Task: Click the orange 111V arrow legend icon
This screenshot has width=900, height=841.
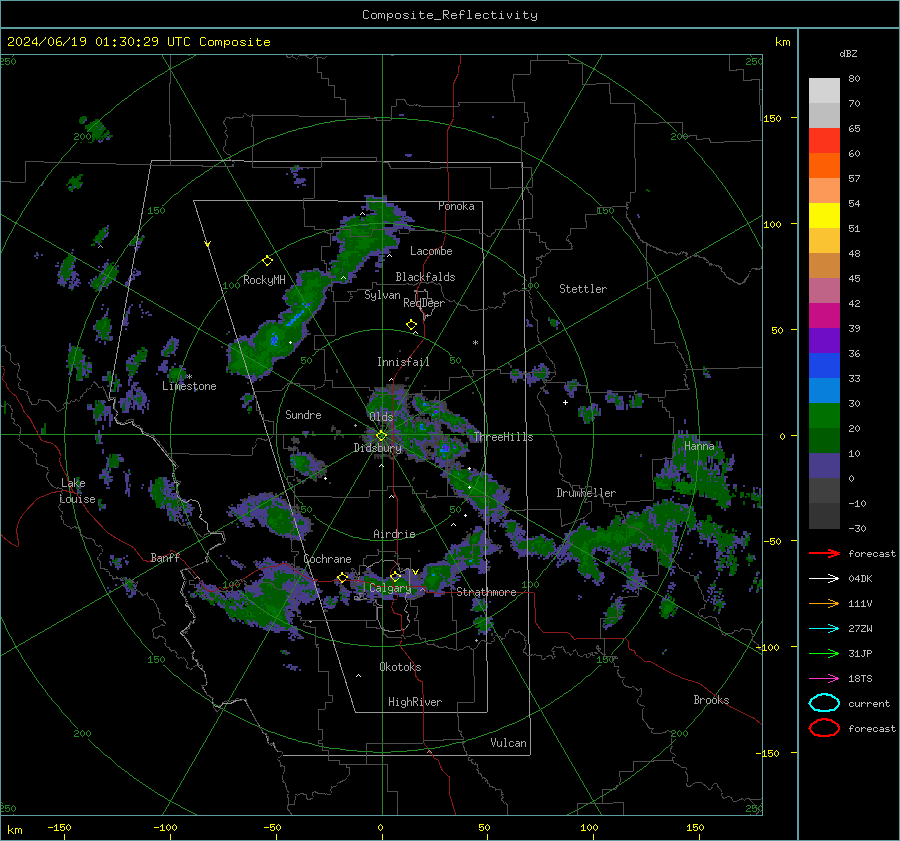Action: pos(824,603)
